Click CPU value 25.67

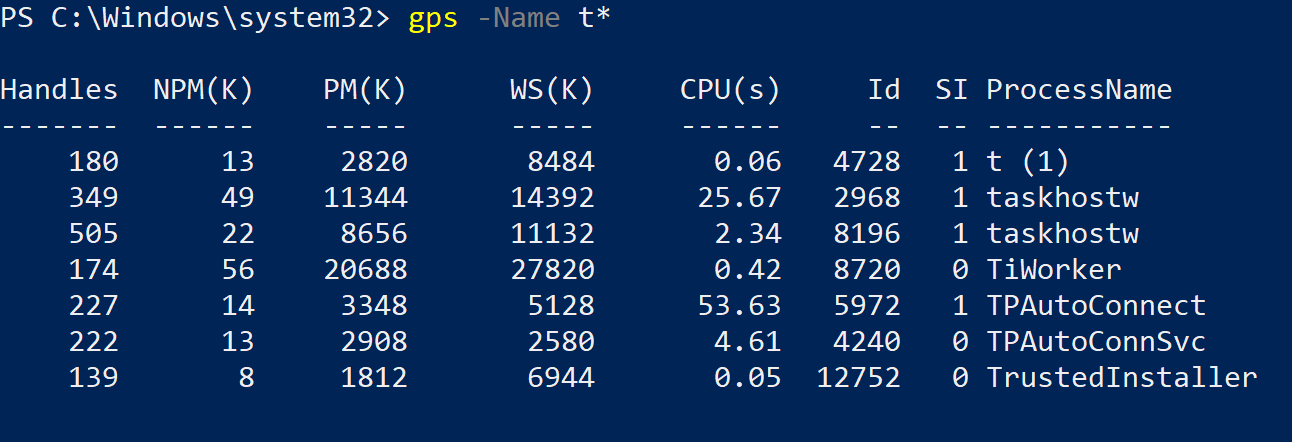click(739, 198)
